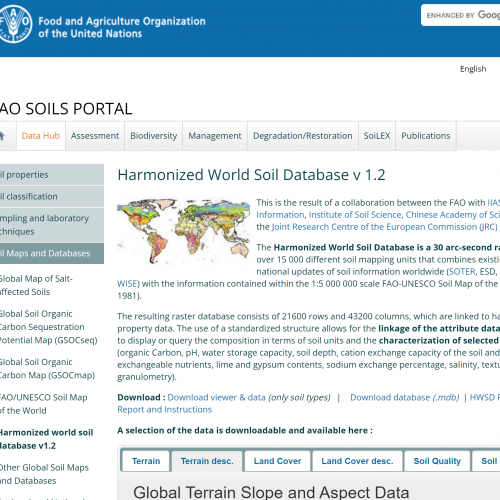Open the Institute of Soil Science link
500x500 pixels.
(355, 215)
